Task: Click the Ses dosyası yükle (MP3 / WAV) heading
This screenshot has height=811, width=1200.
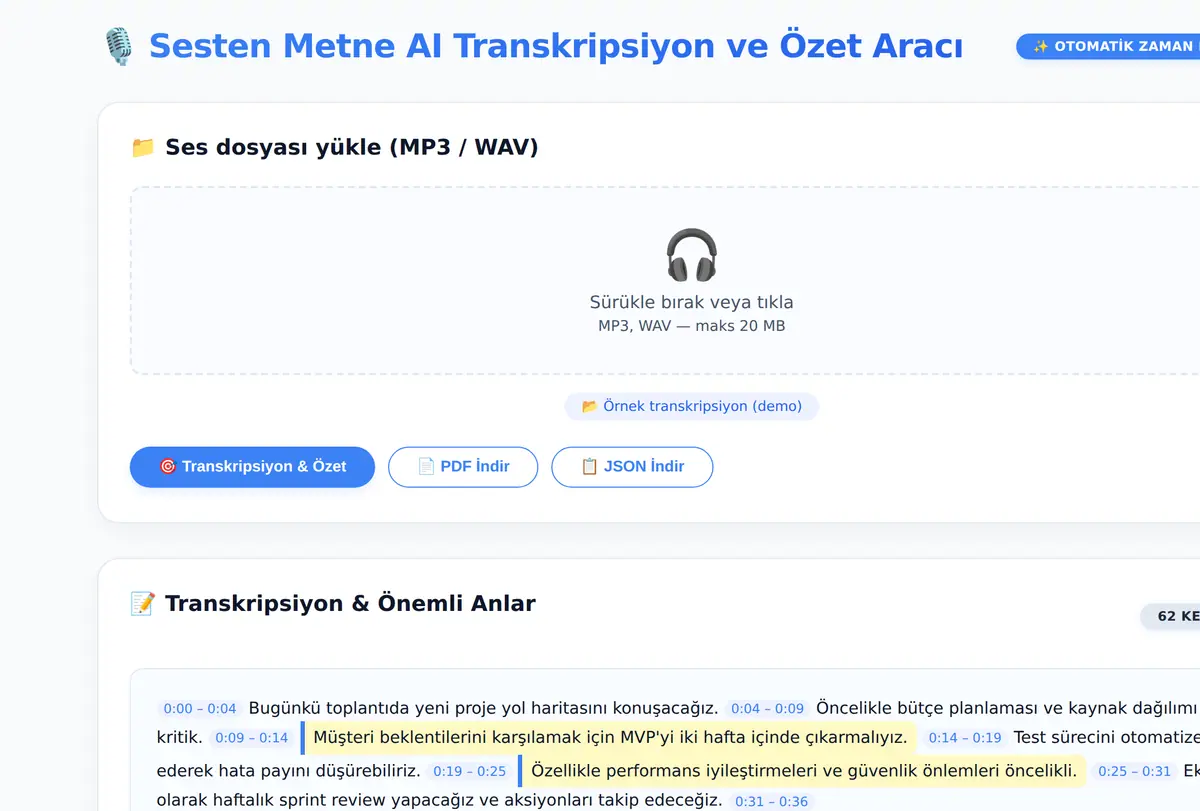Action: tap(352, 148)
